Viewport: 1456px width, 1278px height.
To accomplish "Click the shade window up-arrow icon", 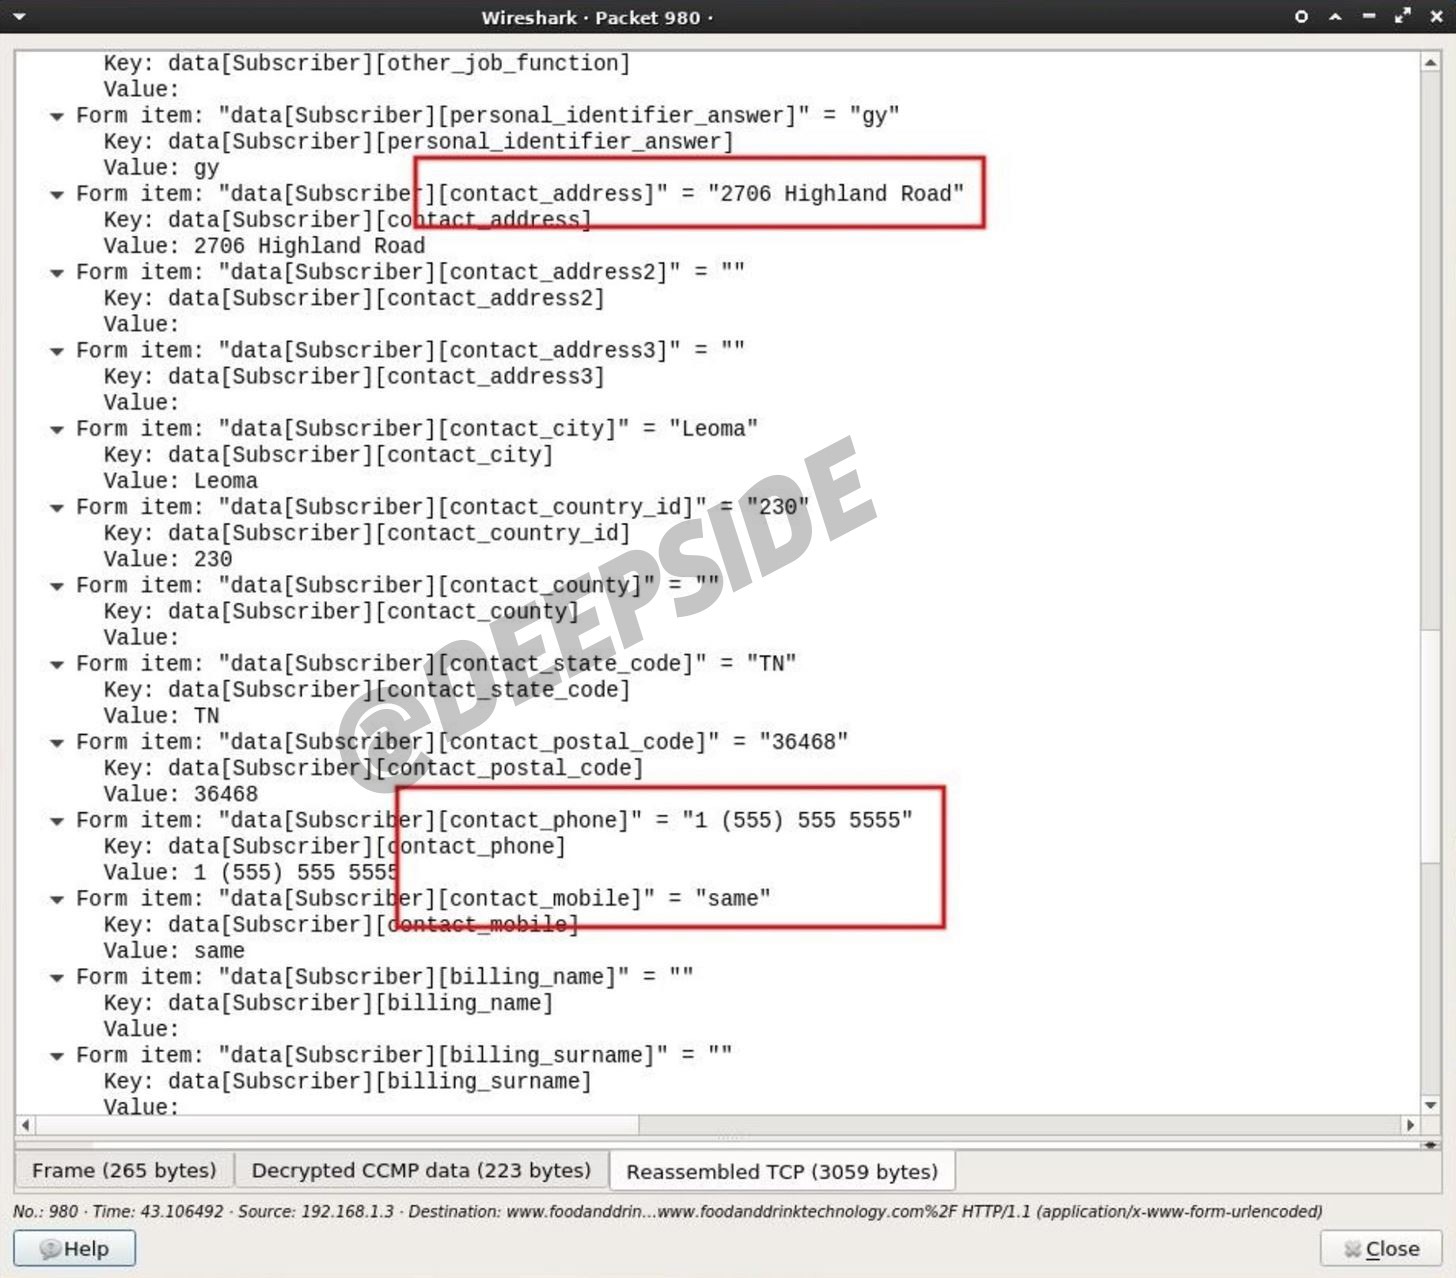I will 1335,17.
